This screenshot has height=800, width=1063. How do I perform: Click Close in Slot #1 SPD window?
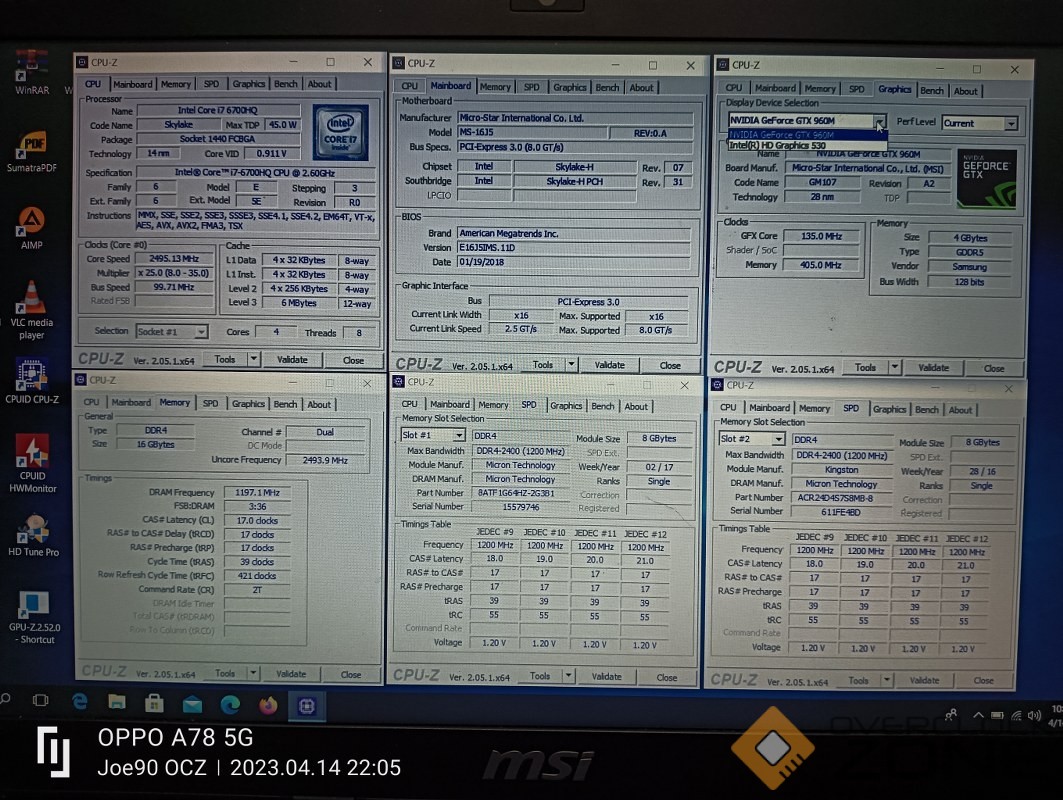point(666,677)
